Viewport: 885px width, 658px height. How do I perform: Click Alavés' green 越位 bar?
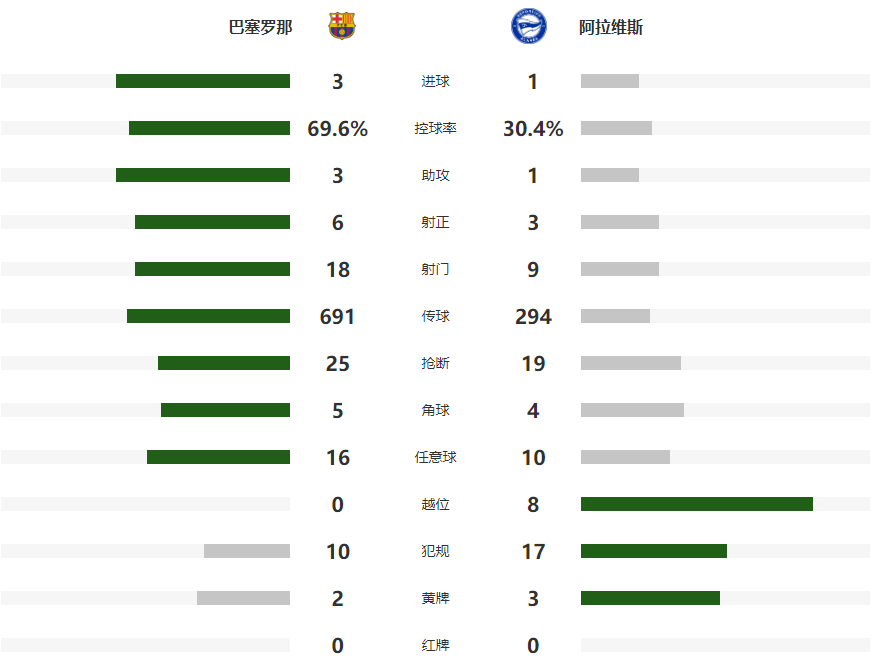click(696, 504)
